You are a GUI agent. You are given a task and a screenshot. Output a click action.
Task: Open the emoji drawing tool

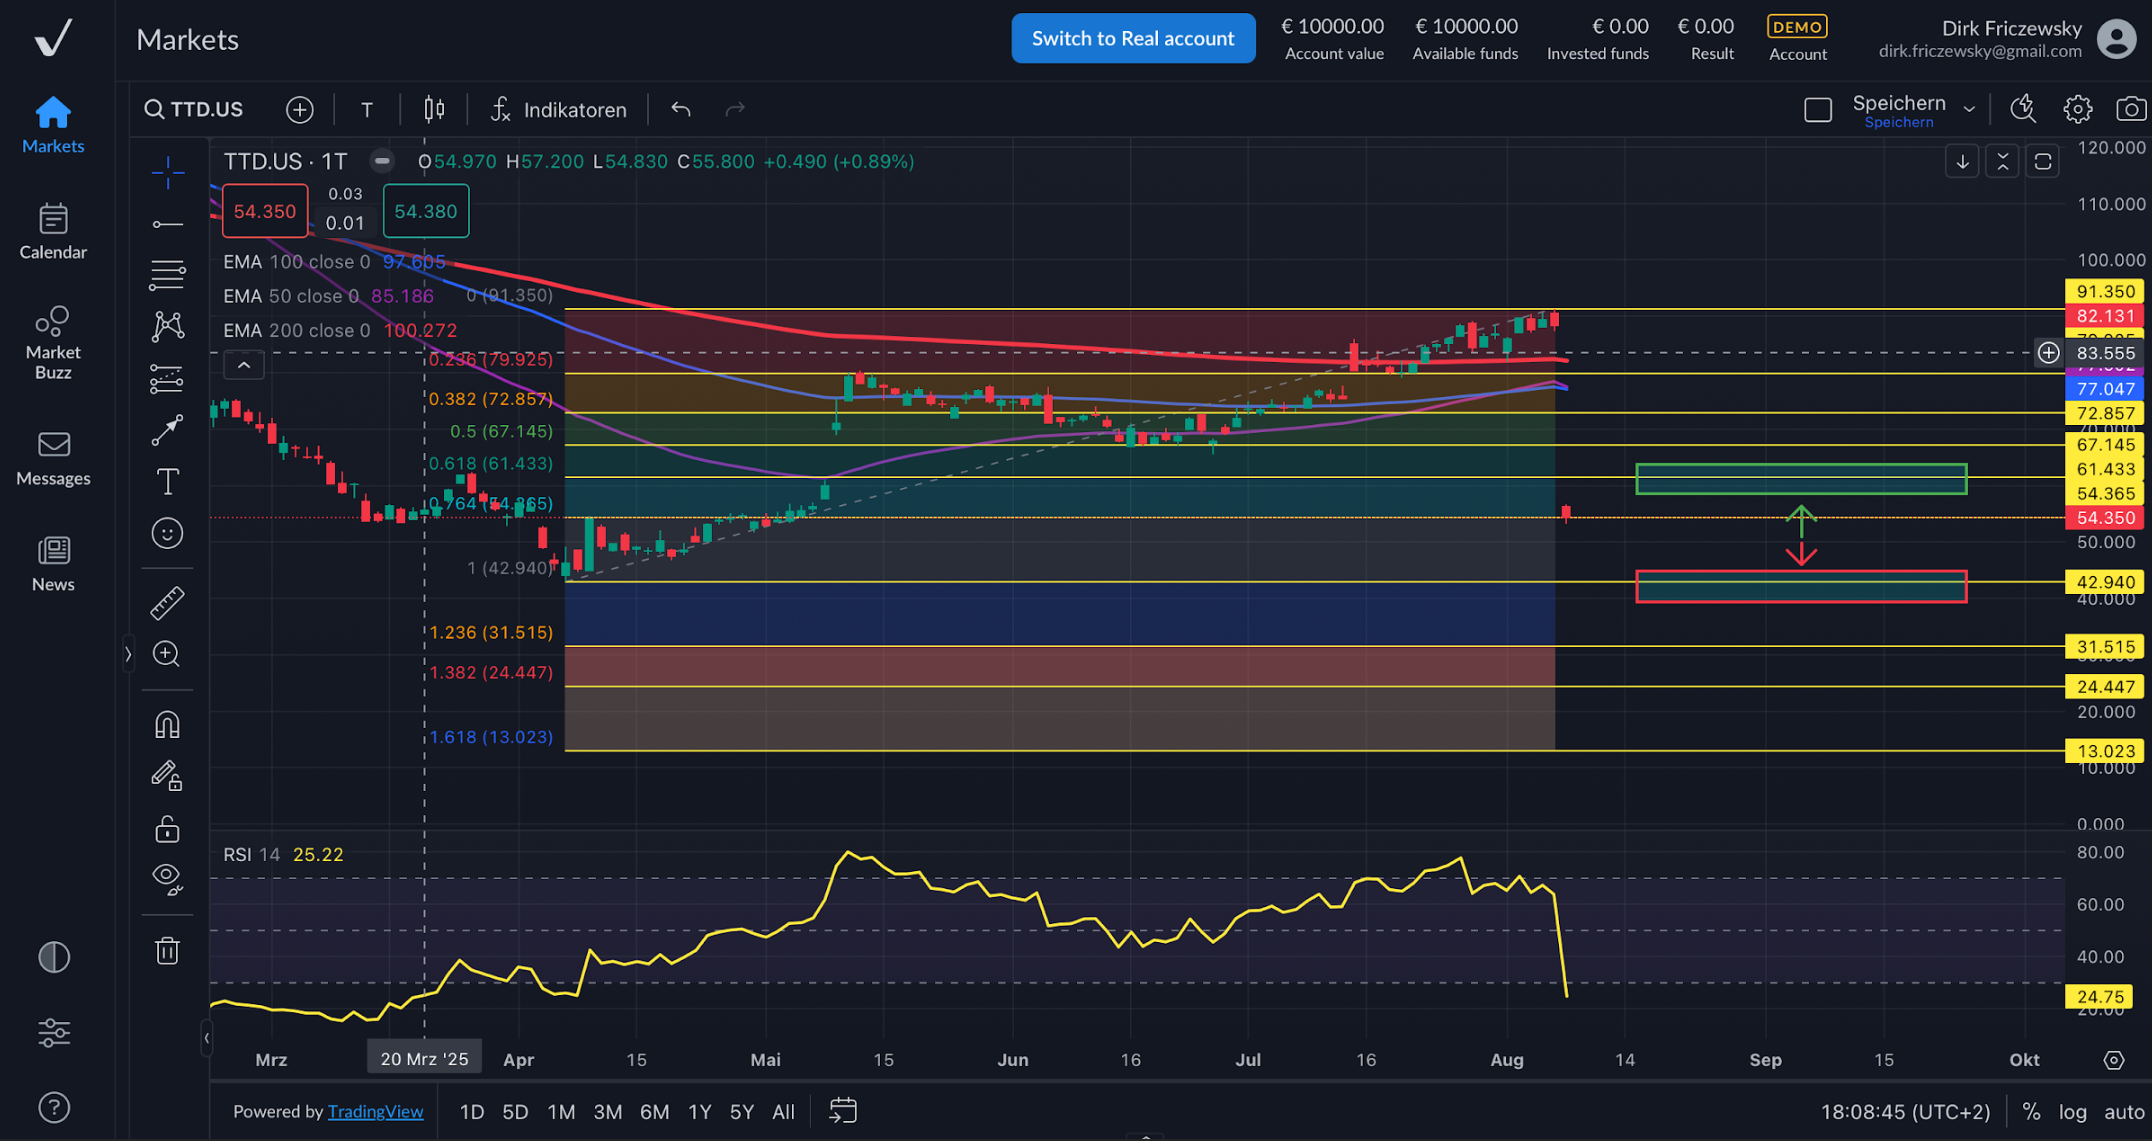click(x=167, y=533)
